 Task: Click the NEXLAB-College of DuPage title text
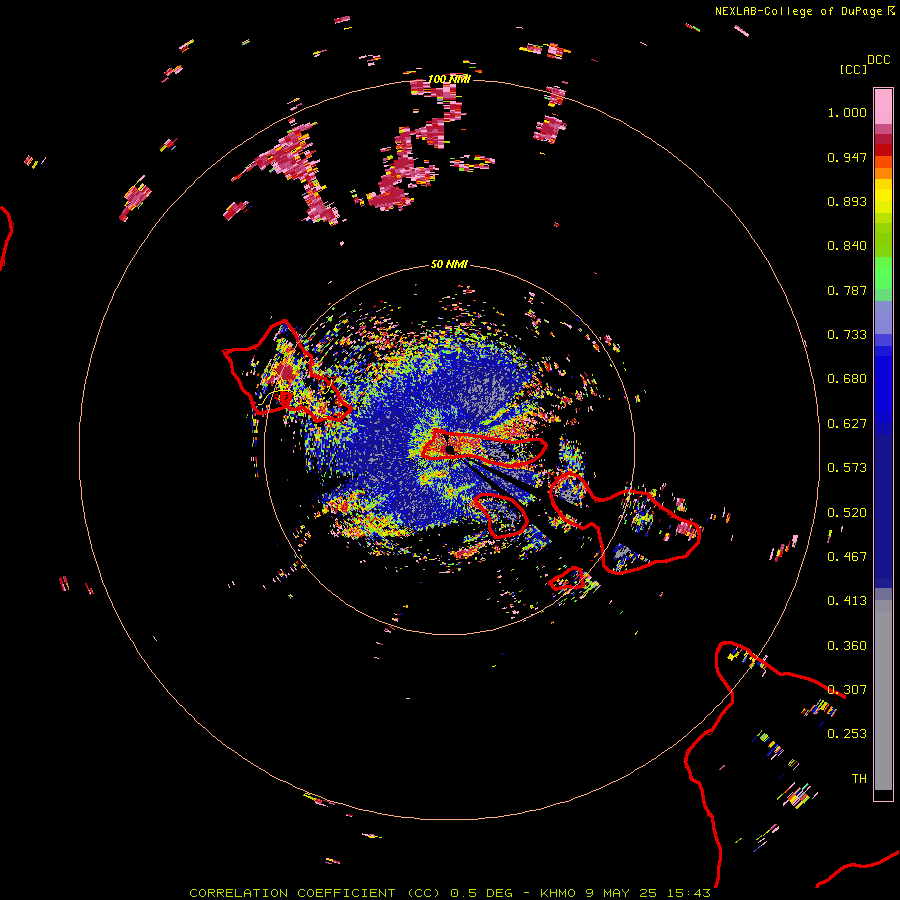pos(799,11)
